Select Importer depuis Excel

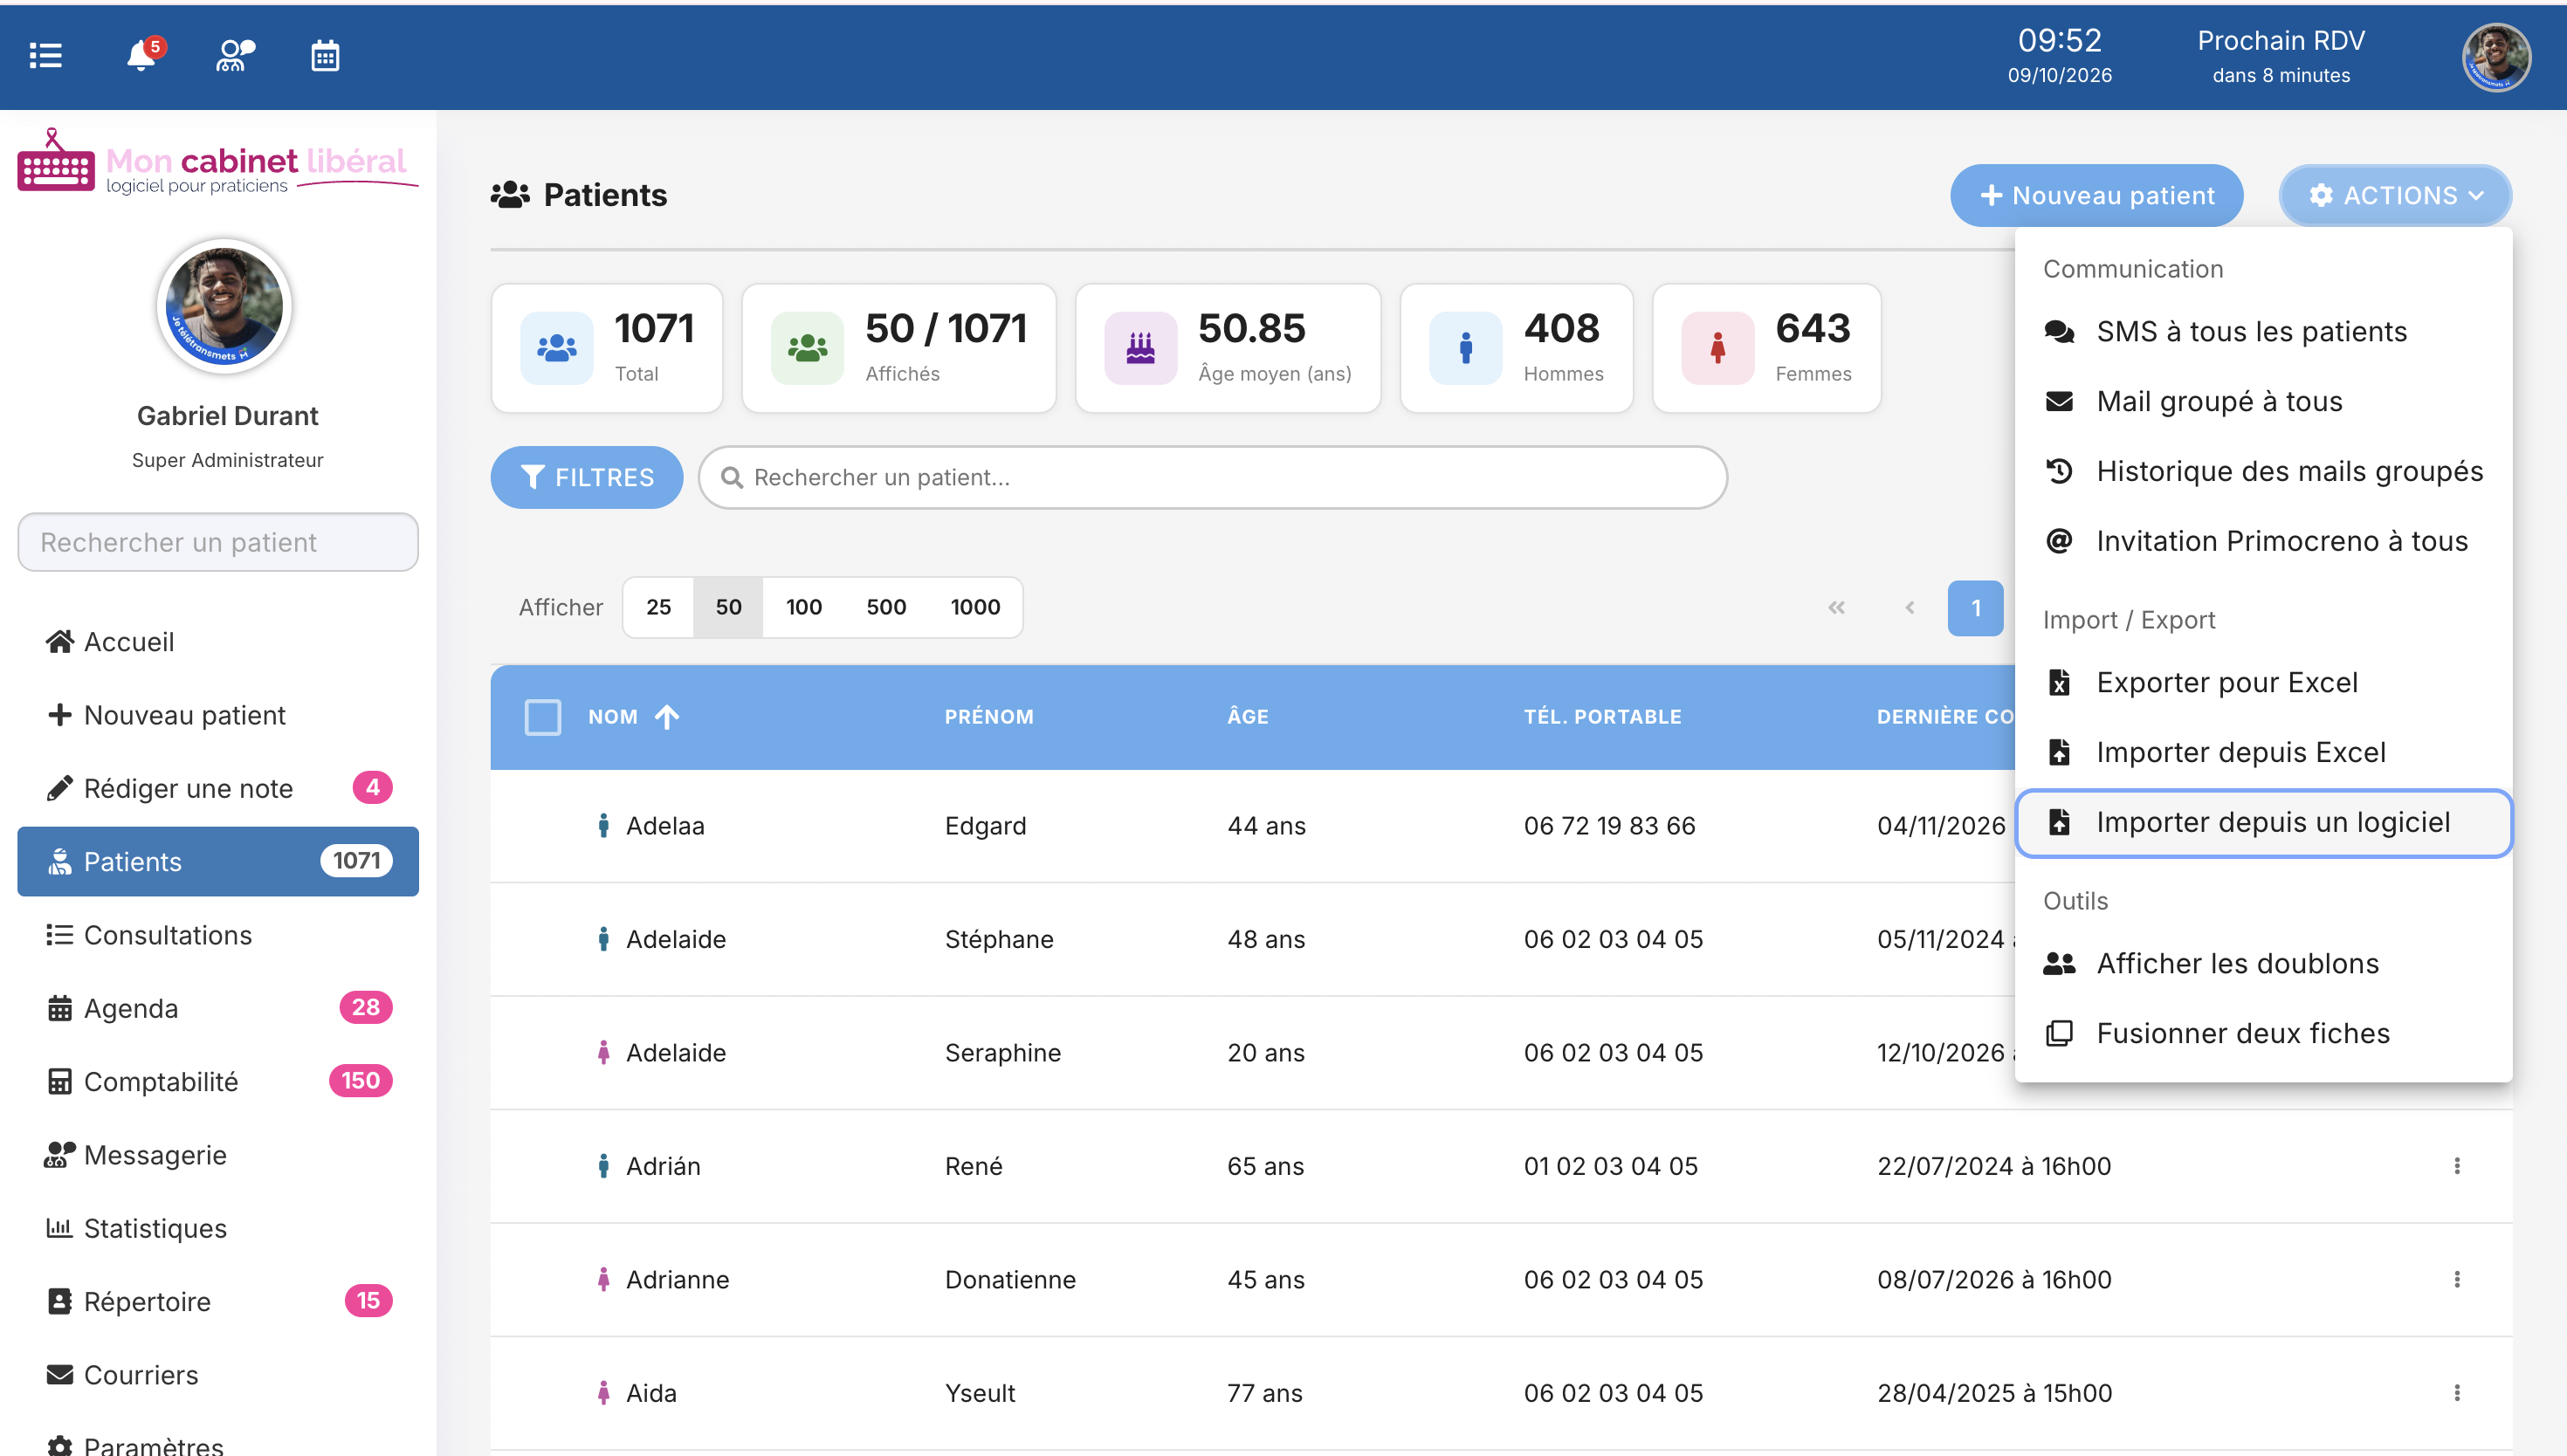tap(2263, 752)
